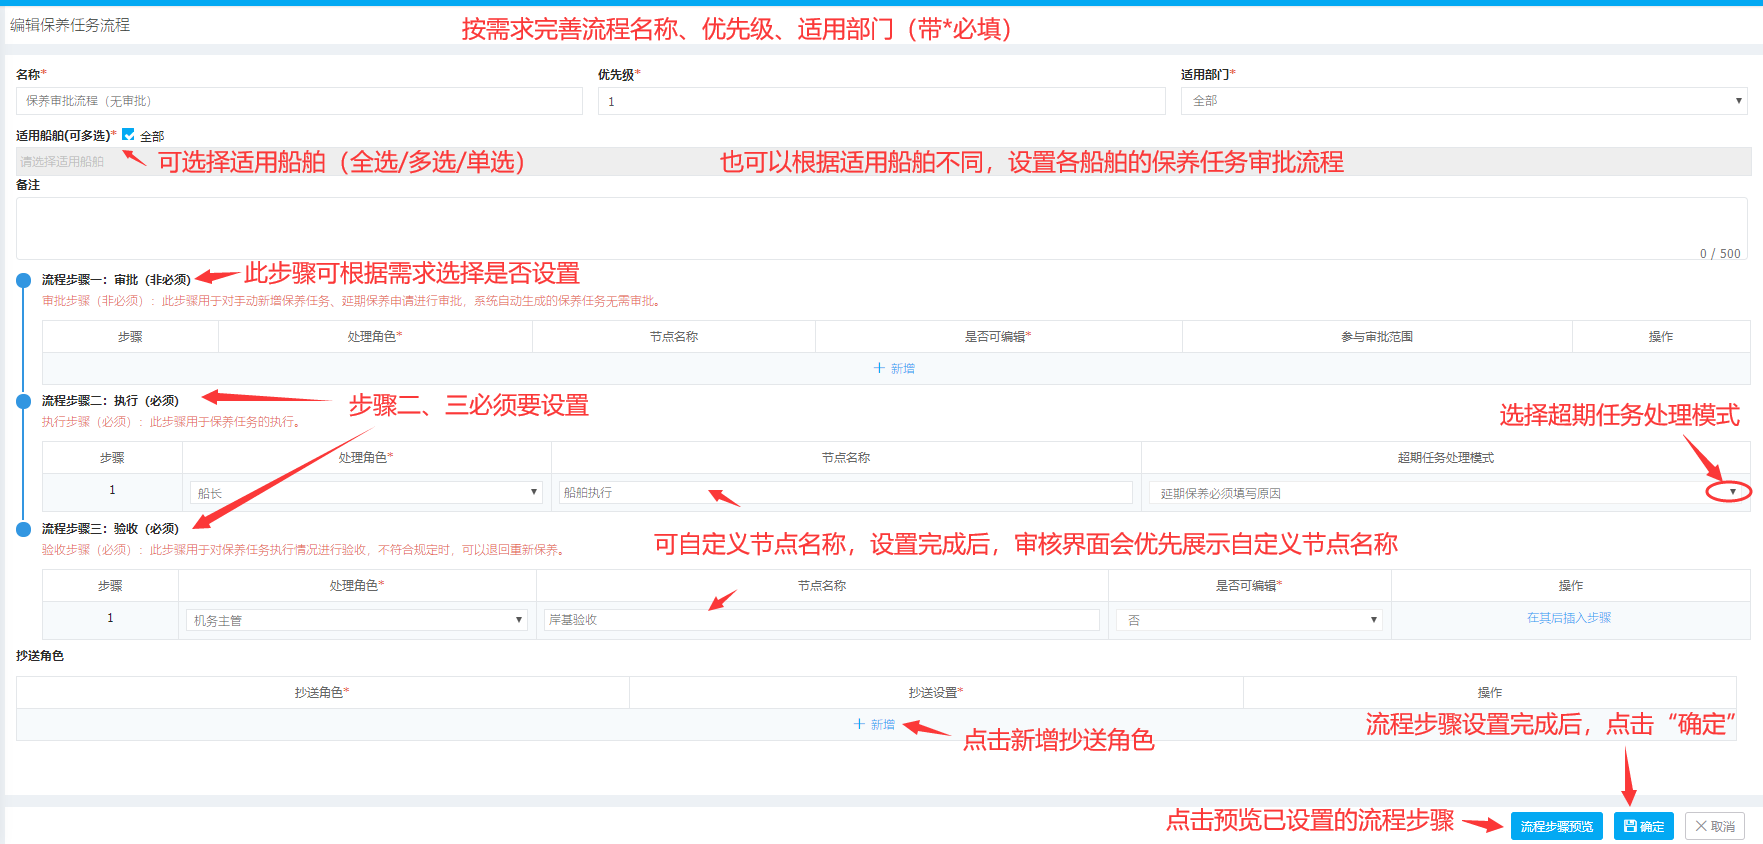Click the 流程步骤一 blue timeline dot
The width and height of the screenshot is (1763, 844).
[x=23, y=280]
